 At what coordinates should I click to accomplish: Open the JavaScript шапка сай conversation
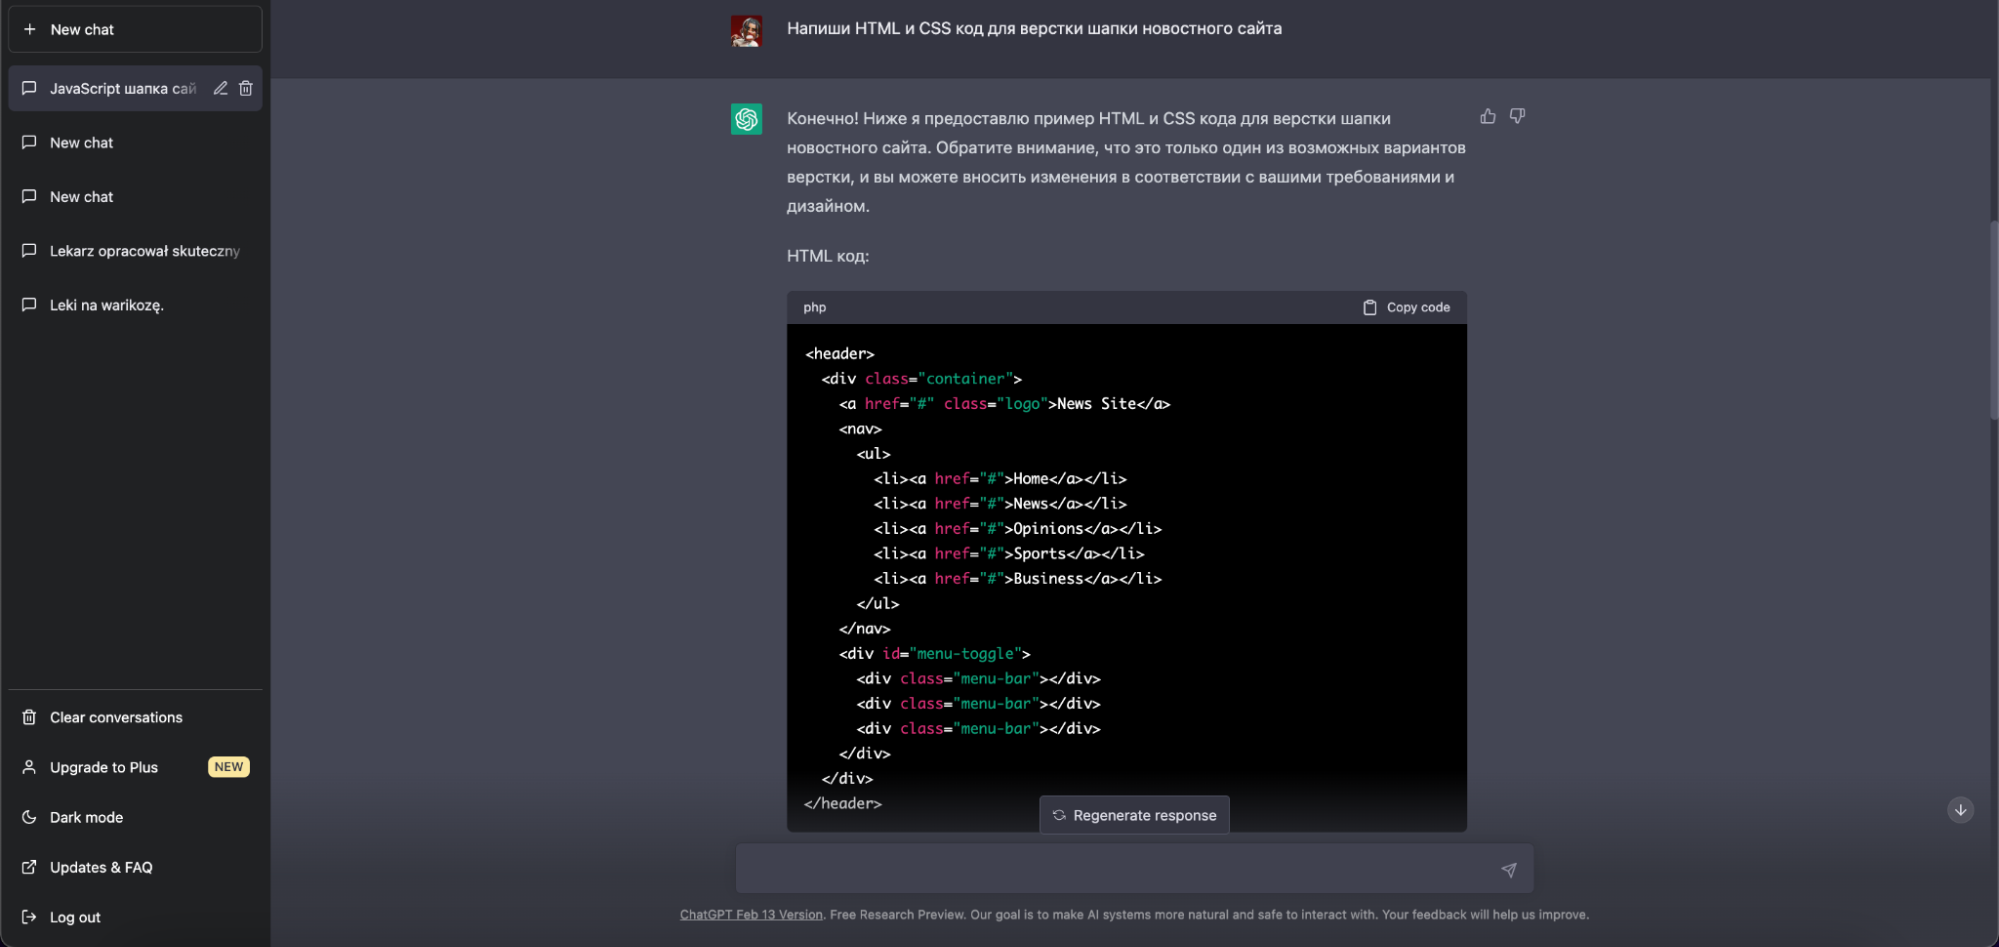coord(123,88)
